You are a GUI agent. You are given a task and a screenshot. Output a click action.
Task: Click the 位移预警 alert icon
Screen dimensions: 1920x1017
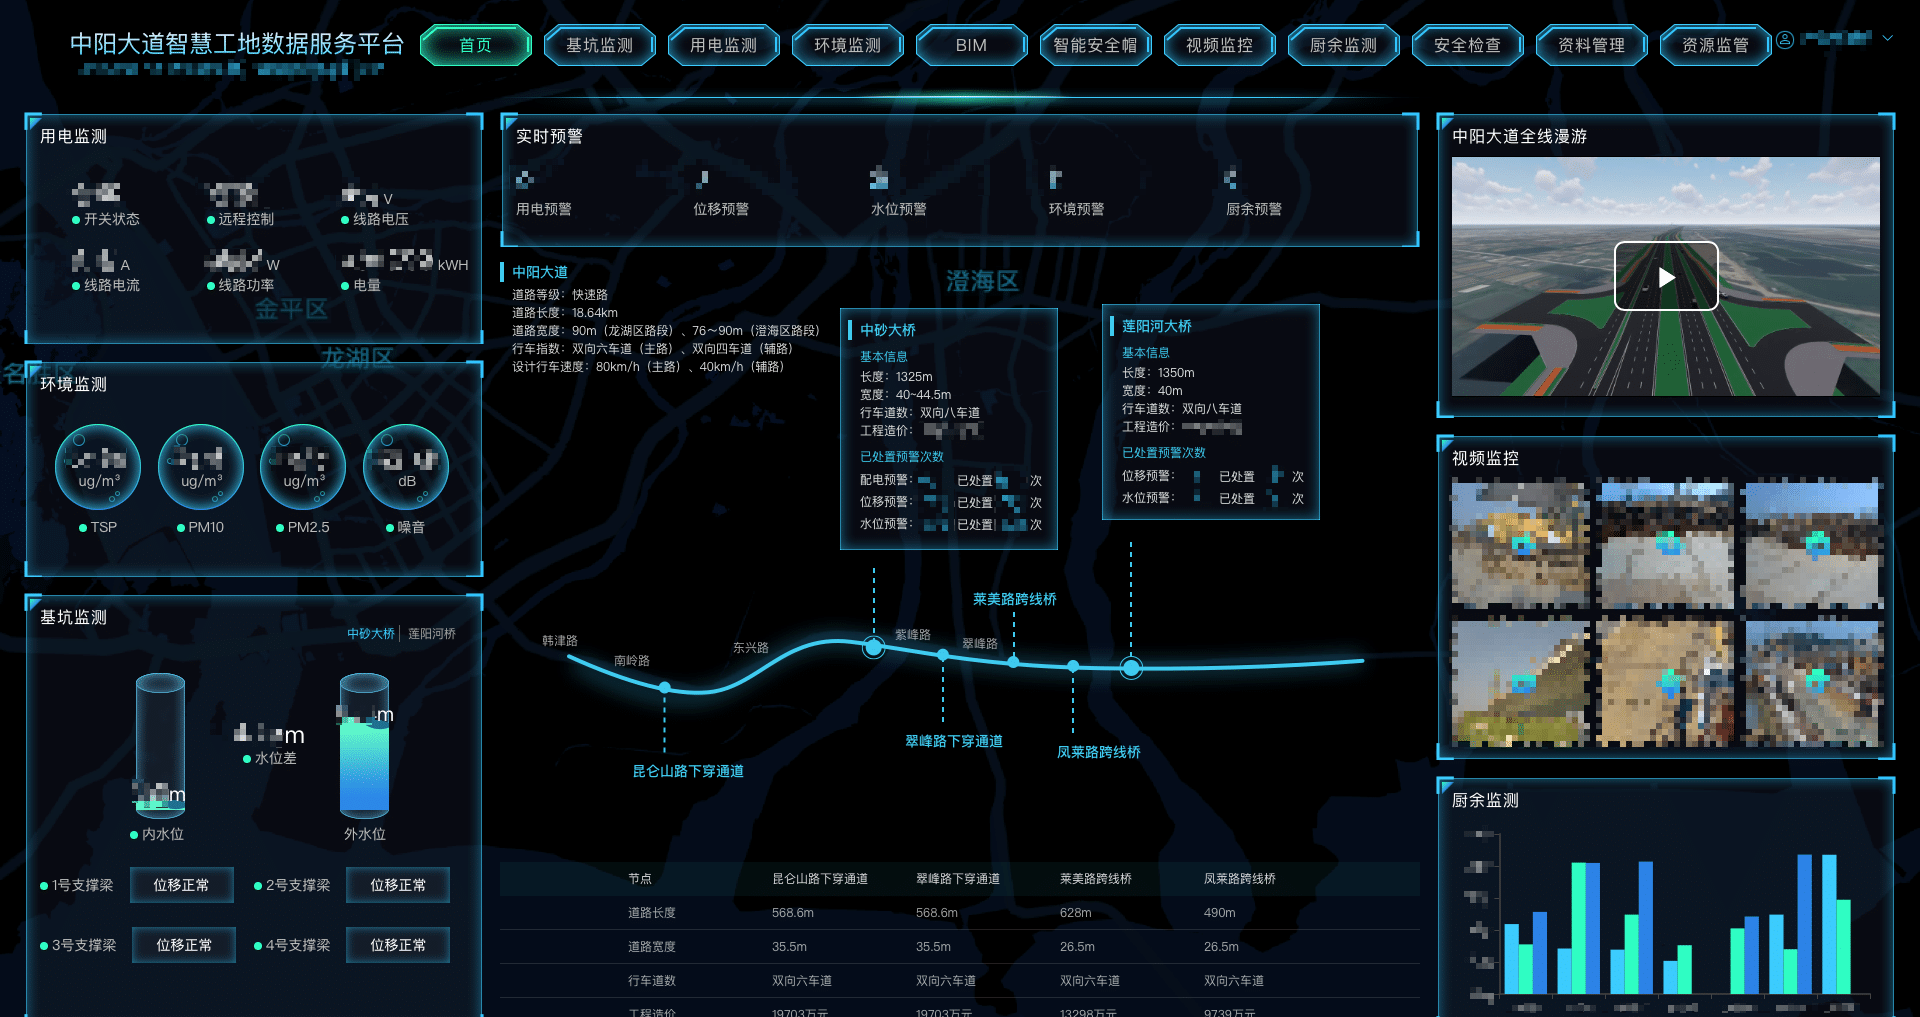coord(702,180)
